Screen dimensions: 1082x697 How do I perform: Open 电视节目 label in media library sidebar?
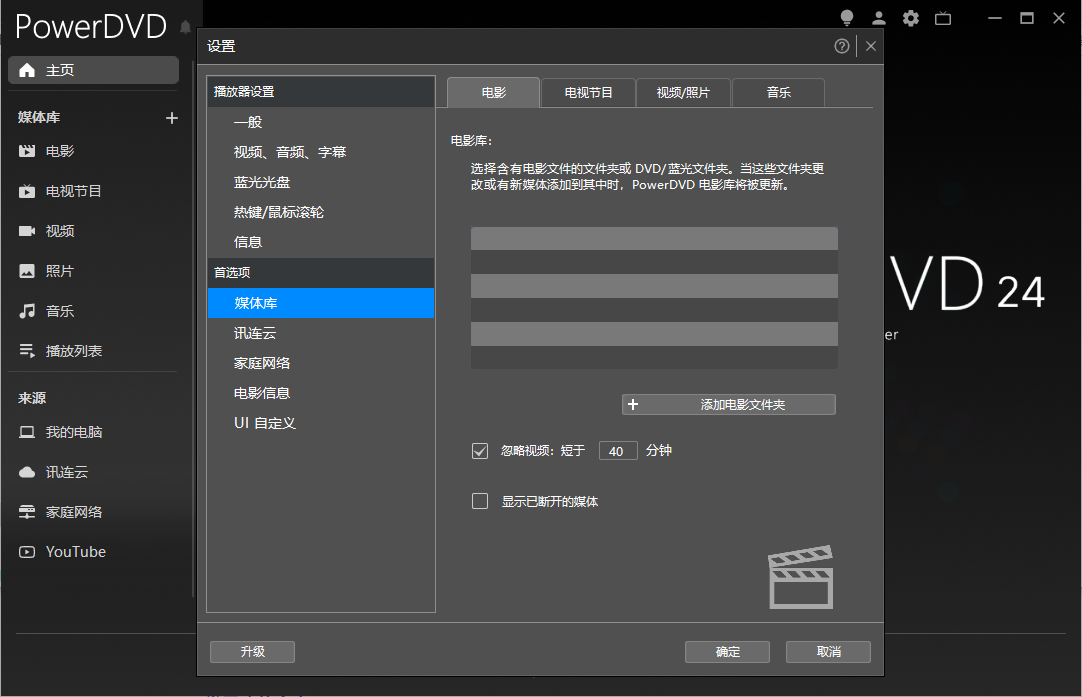(x=74, y=191)
